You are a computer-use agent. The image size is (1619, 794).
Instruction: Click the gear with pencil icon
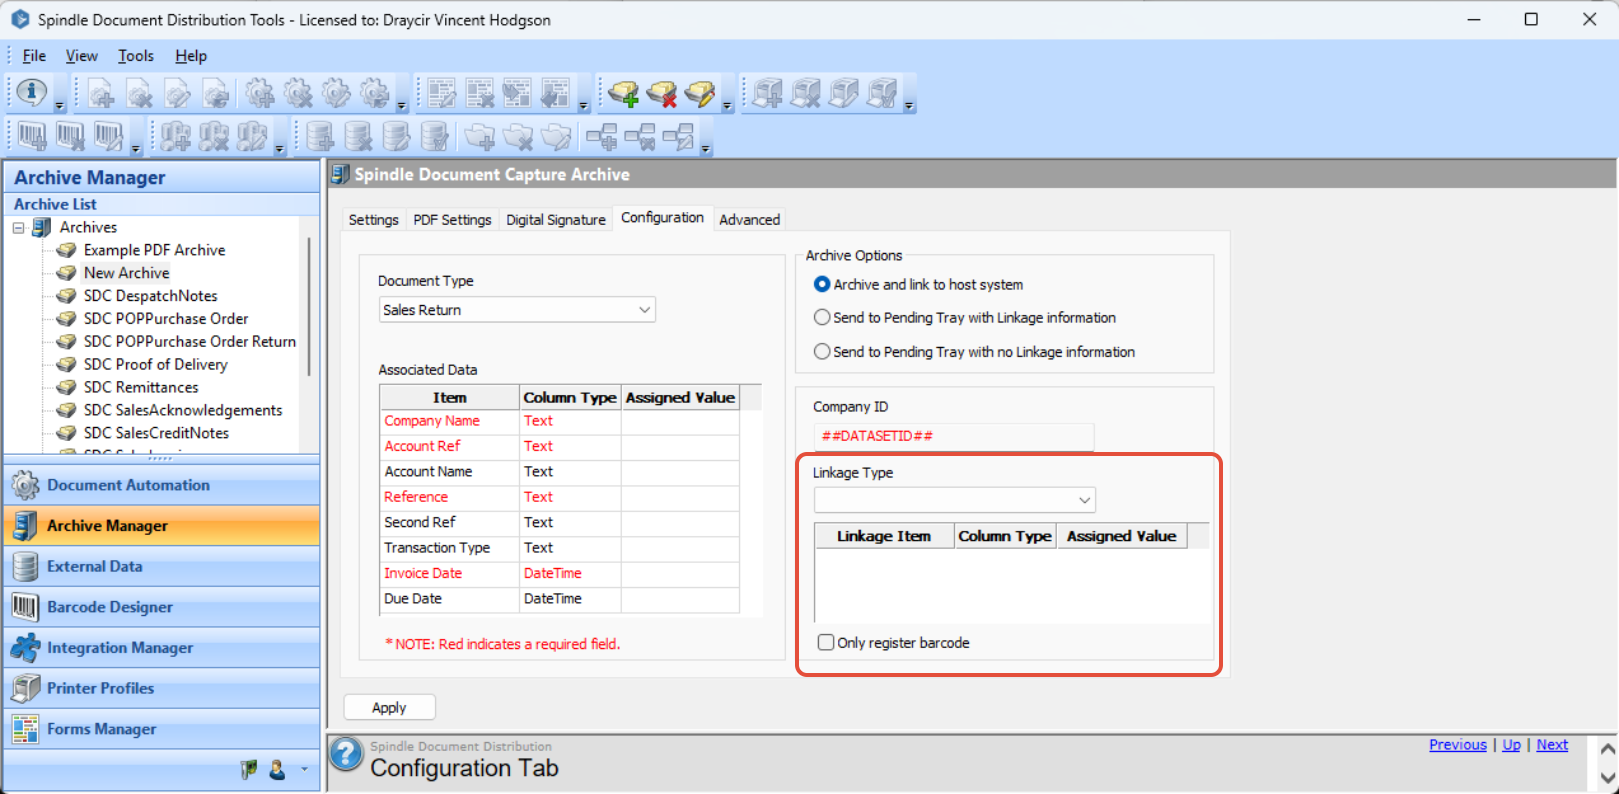tap(336, 94)
